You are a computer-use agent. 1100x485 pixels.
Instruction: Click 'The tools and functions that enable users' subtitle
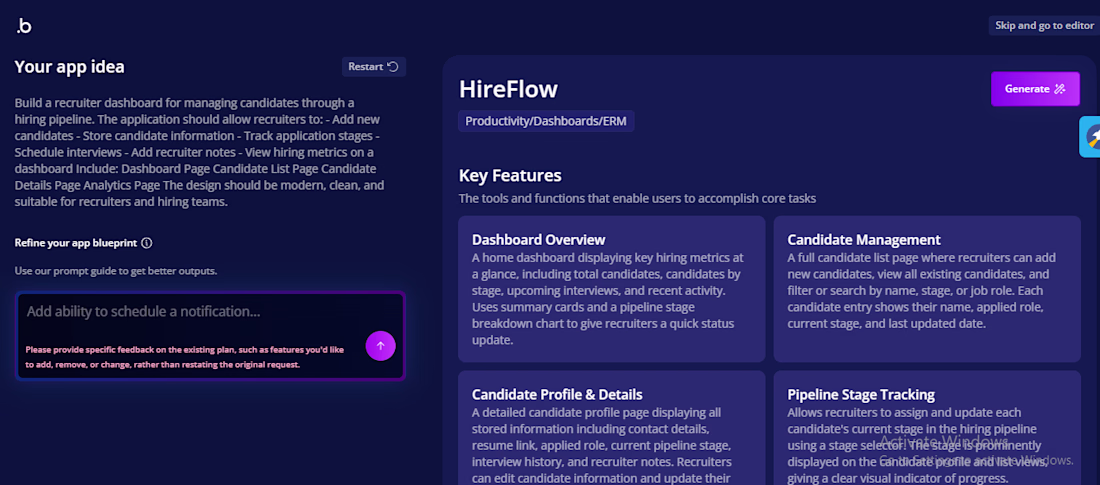[x=637, y=199]
